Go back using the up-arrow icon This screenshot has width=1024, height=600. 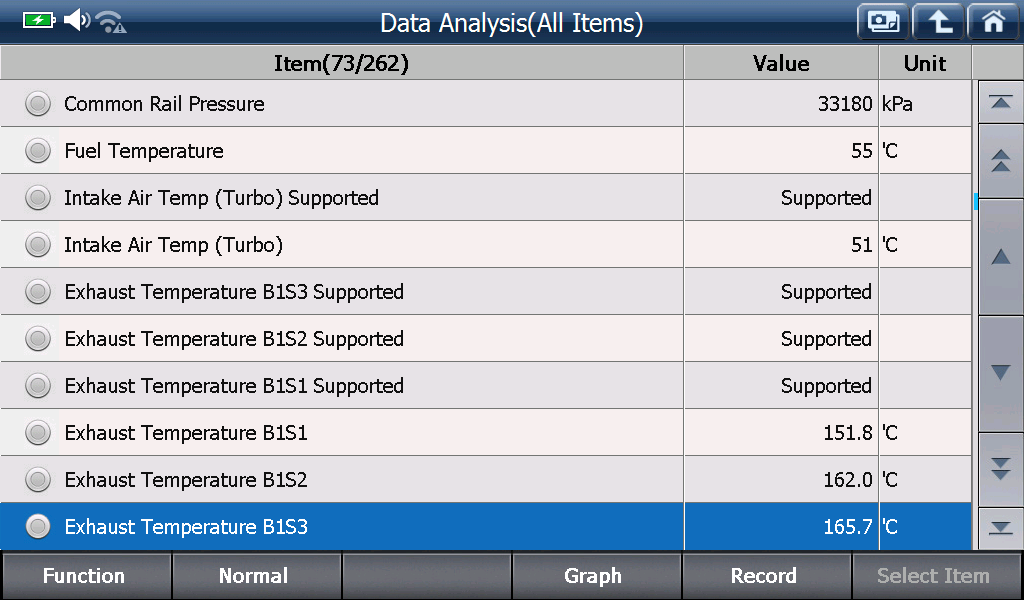938,22
